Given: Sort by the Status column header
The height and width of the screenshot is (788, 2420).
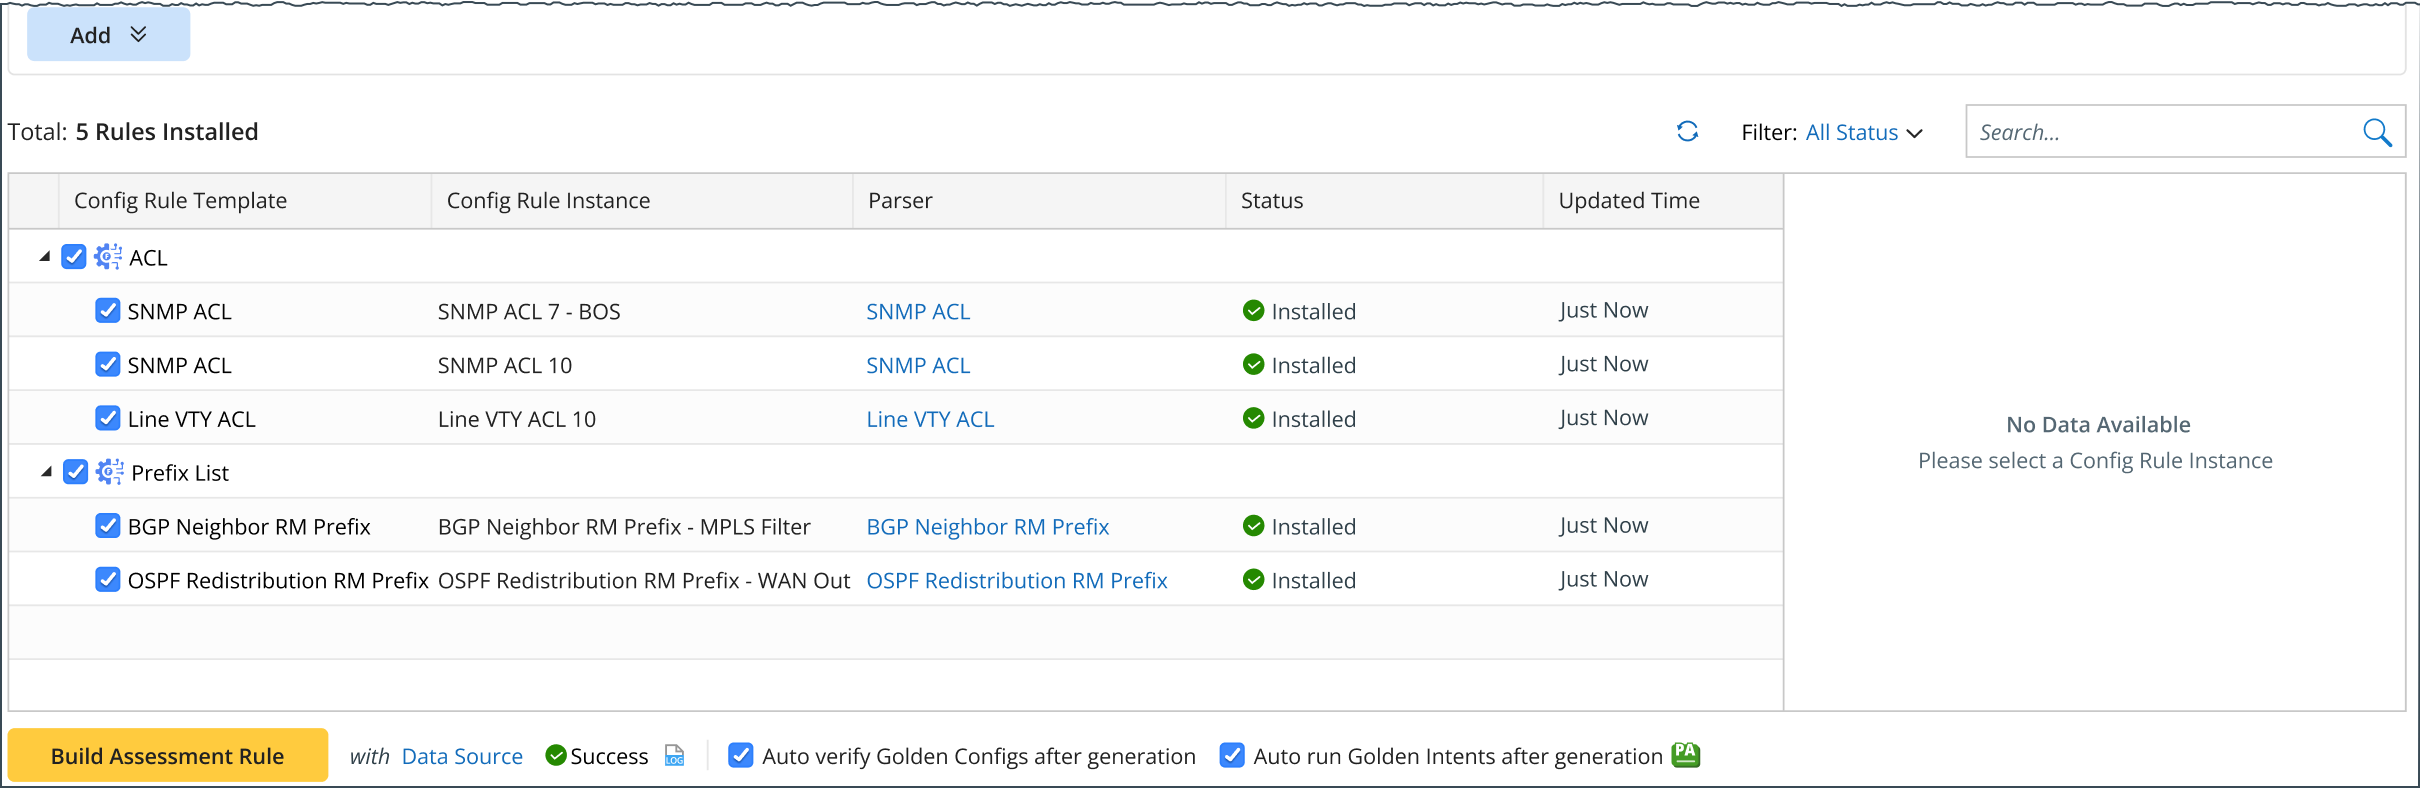Looking at the screenshot, I should click(x=1272, y=201).
